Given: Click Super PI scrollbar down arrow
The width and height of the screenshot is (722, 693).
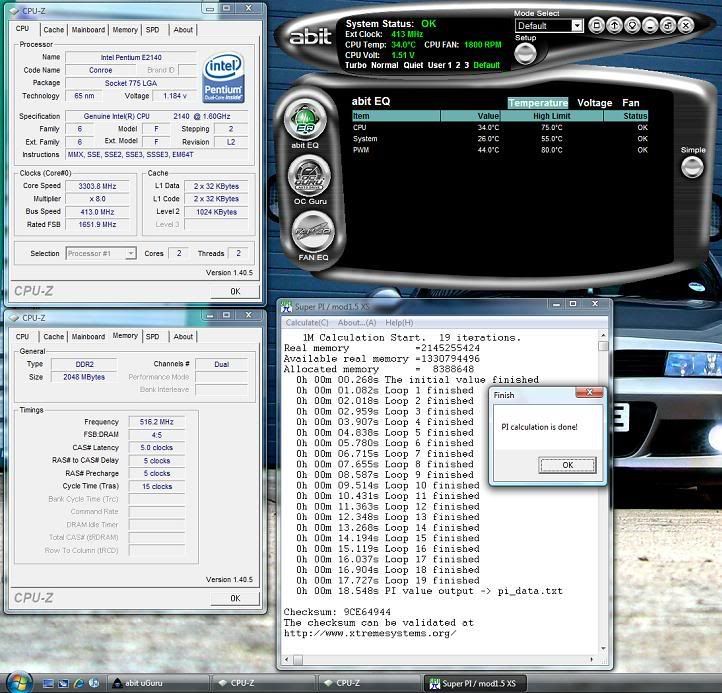Looking at the screenshot, I should pyautogui.click(x=603, y=649).
